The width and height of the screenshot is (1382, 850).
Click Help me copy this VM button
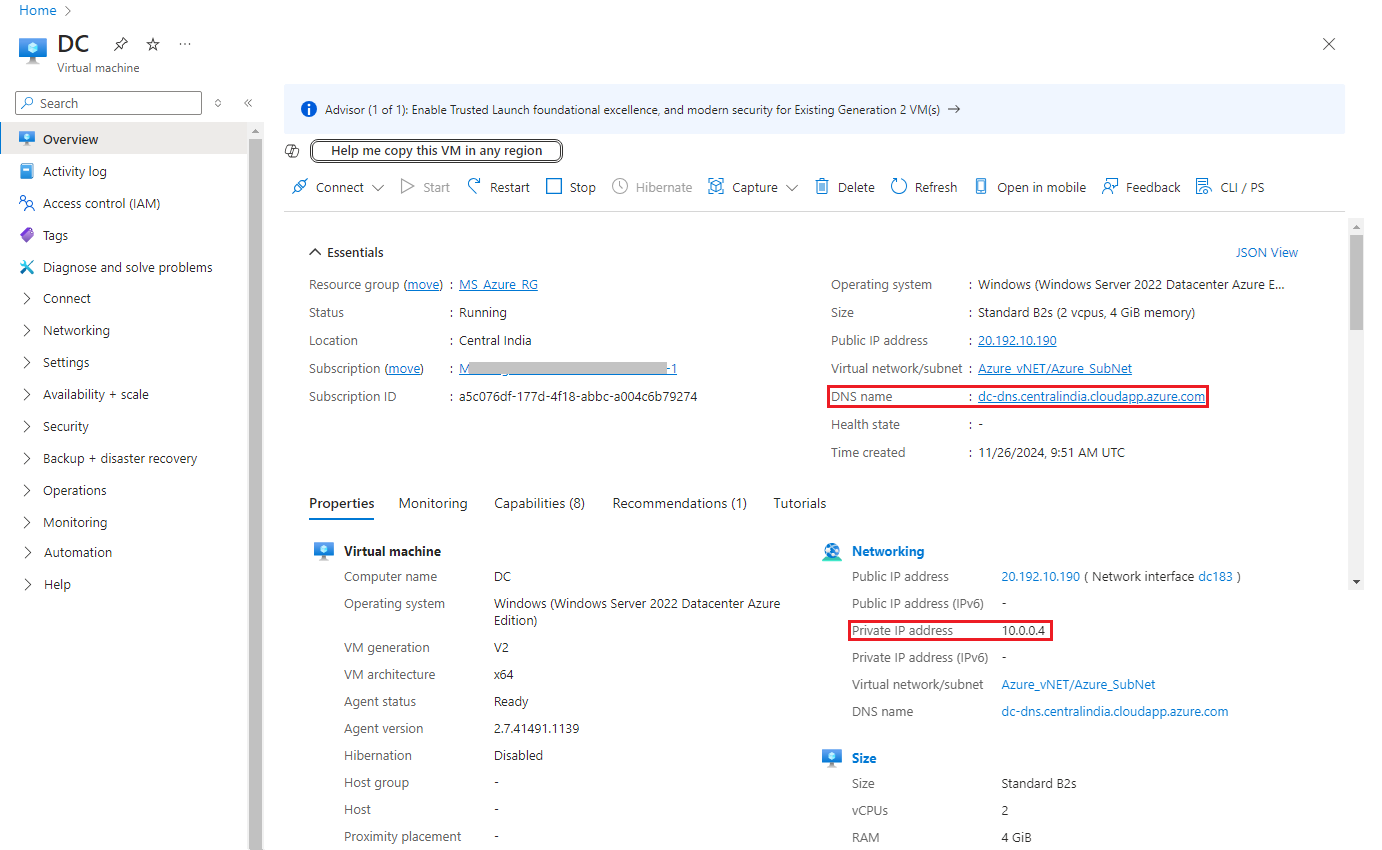(437, 151)
